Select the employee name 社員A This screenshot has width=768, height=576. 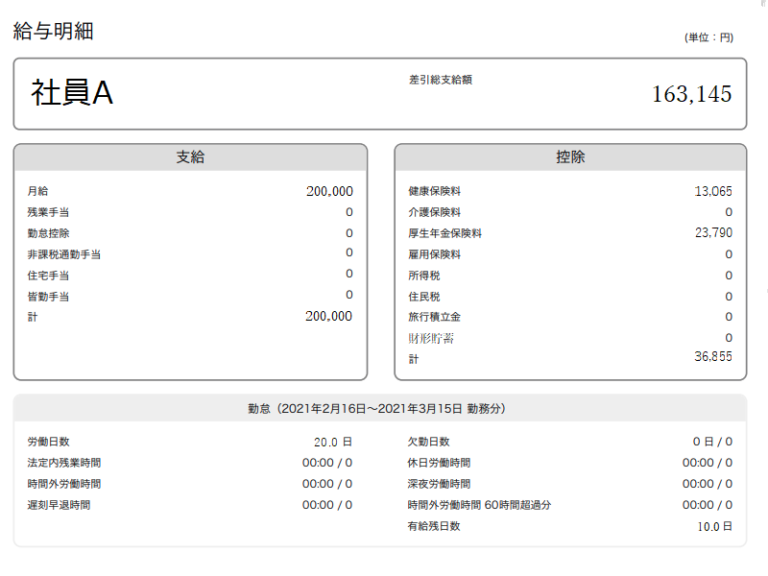click(x=72, y=93)
